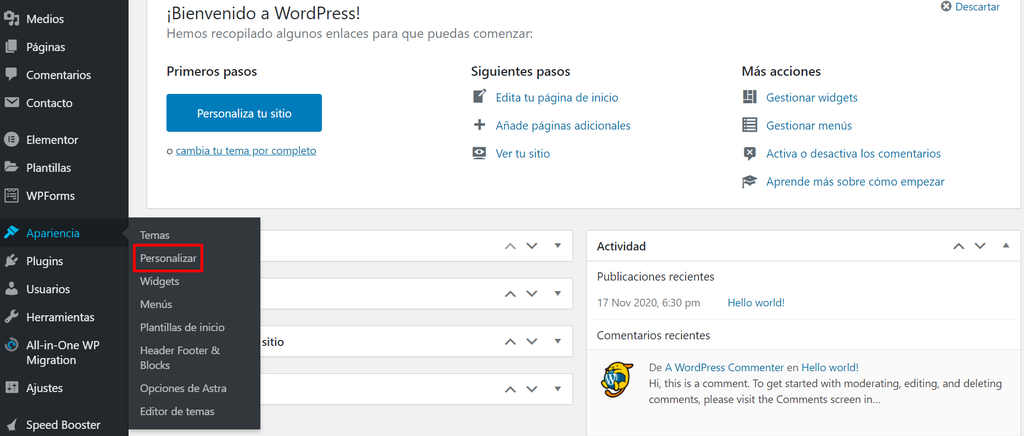1024x436 pixels.
Task: Open Edita tu página de inicio link
Action: pyautogui.click(x=557, y=97)
